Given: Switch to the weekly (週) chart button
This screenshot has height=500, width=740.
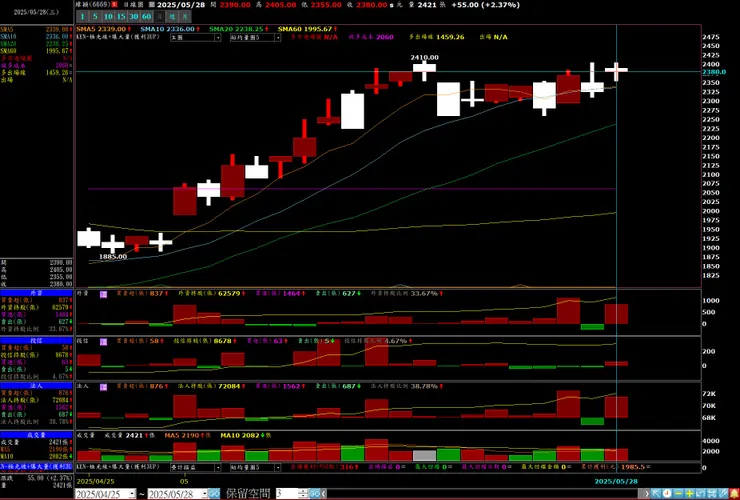Looking at the screenshot, I should [172, 17].
